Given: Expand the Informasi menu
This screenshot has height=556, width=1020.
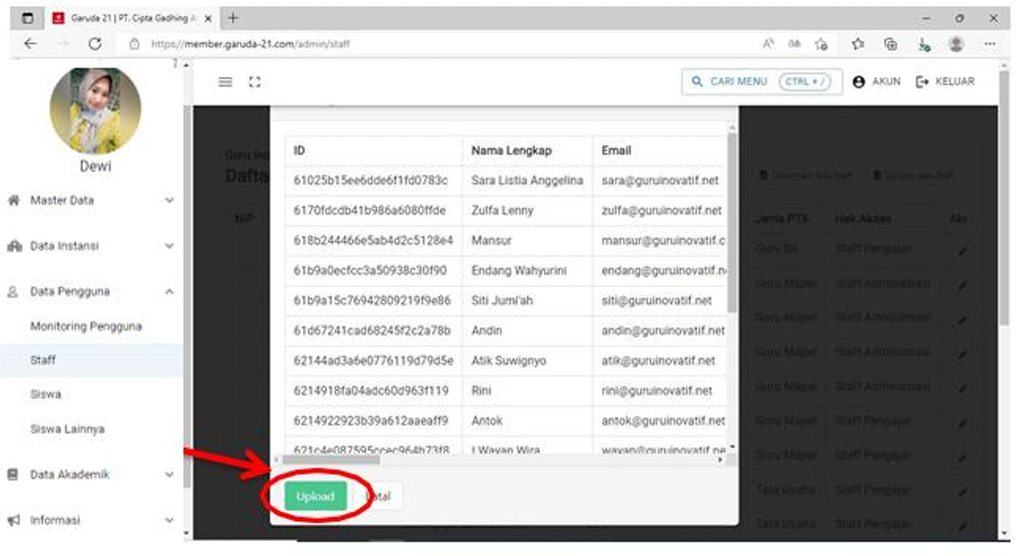Looking at the screenshot, I should pos(90,520).
